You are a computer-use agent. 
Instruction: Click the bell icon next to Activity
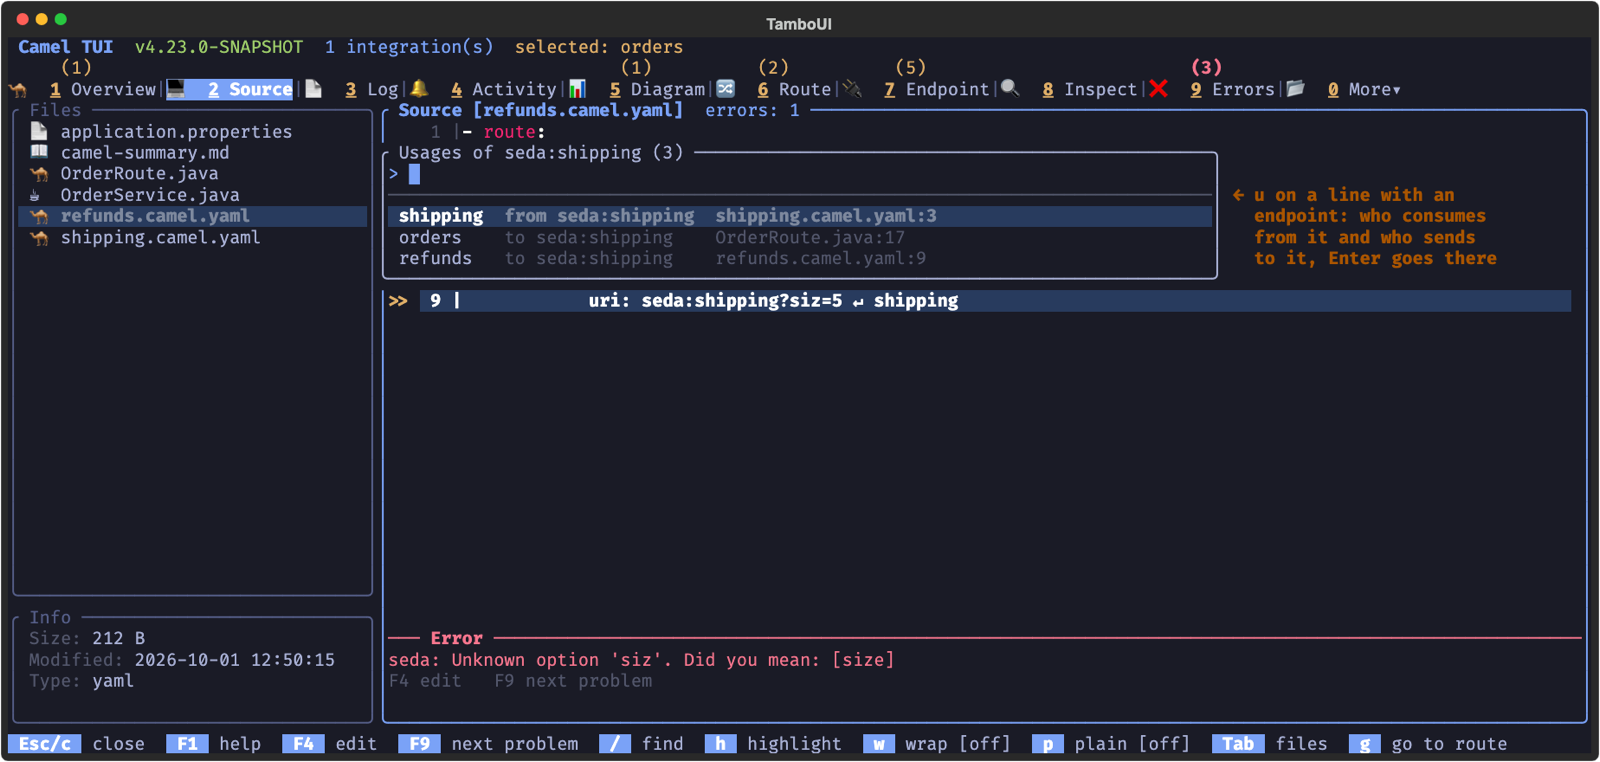[419, 89]
